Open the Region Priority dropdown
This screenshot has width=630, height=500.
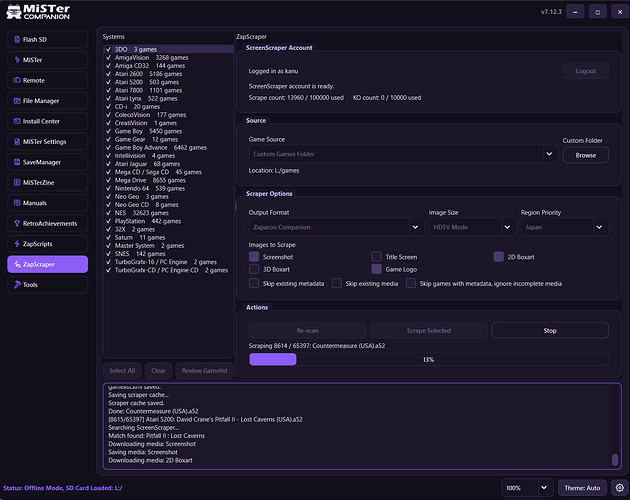599,227
